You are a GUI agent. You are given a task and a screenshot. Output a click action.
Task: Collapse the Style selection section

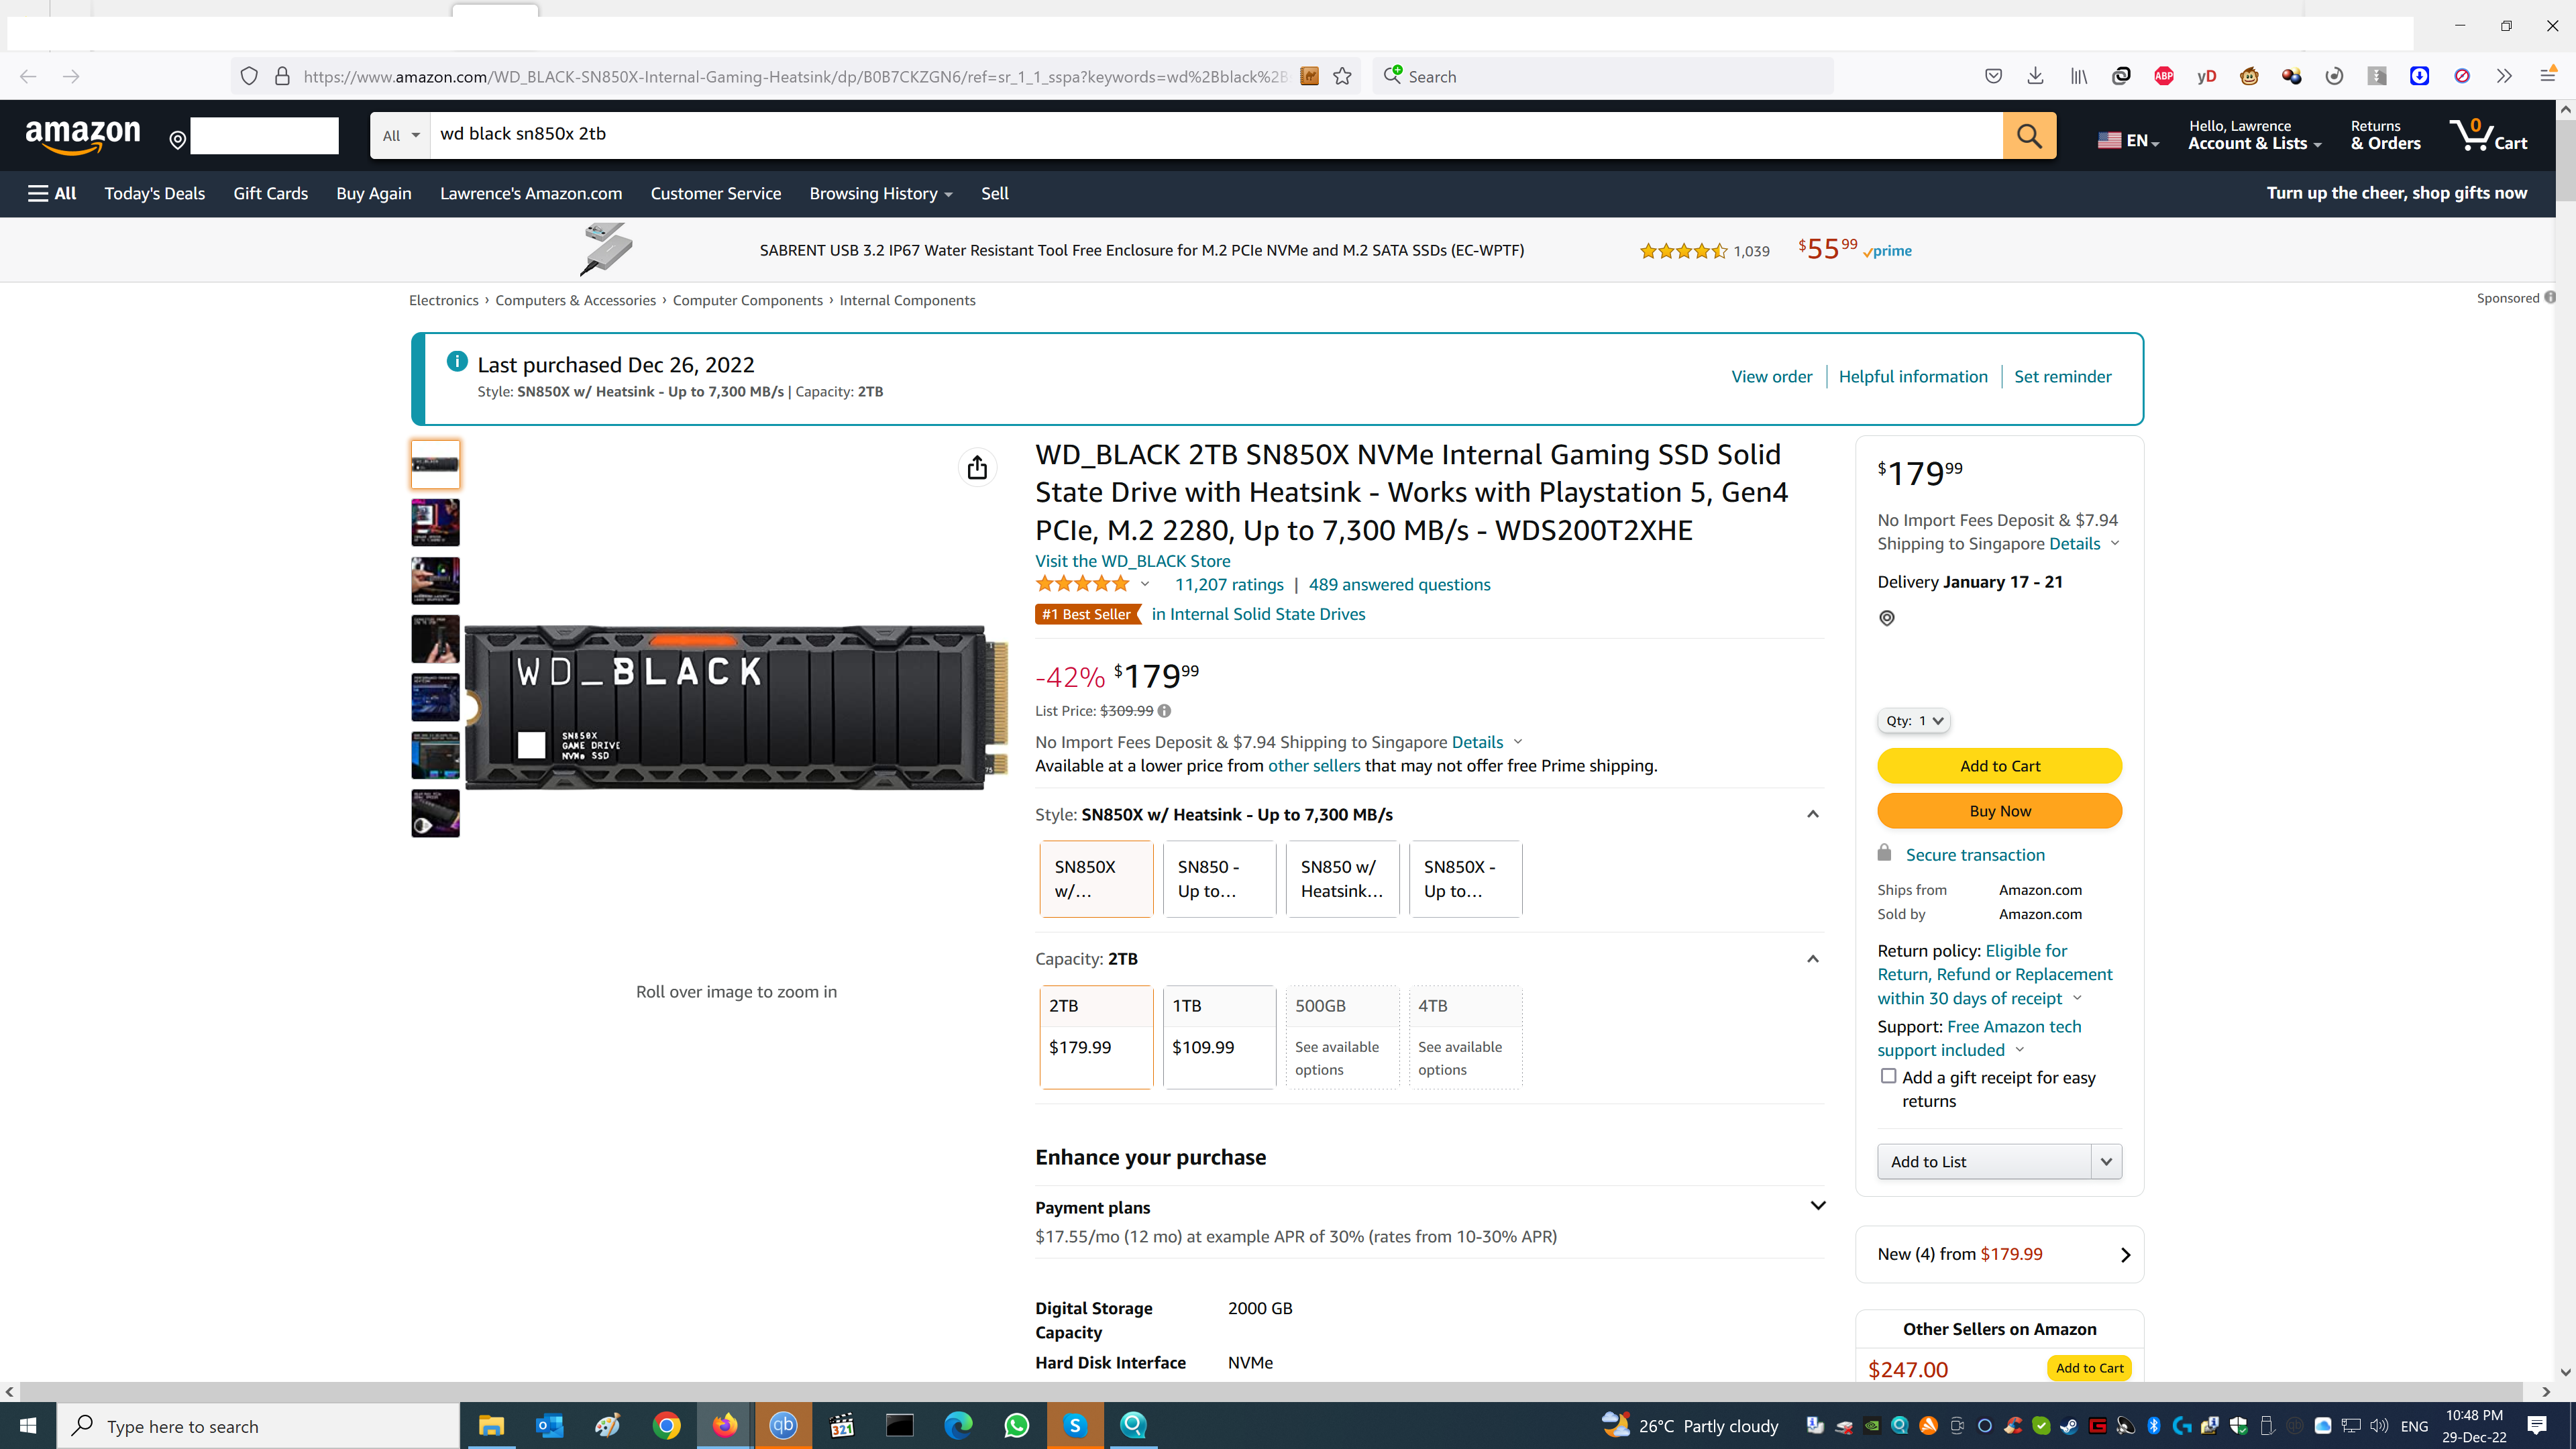pos(1813,814)
